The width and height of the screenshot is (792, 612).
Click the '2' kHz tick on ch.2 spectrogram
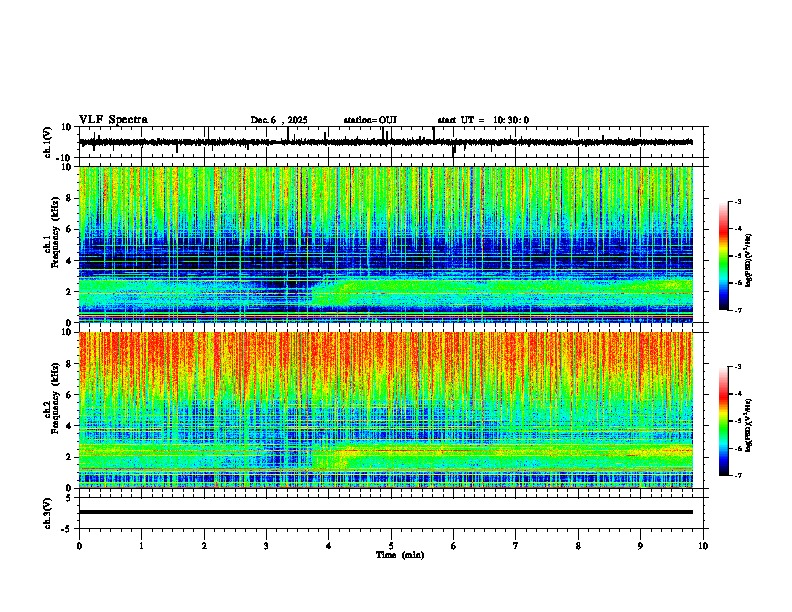[69, 457]
